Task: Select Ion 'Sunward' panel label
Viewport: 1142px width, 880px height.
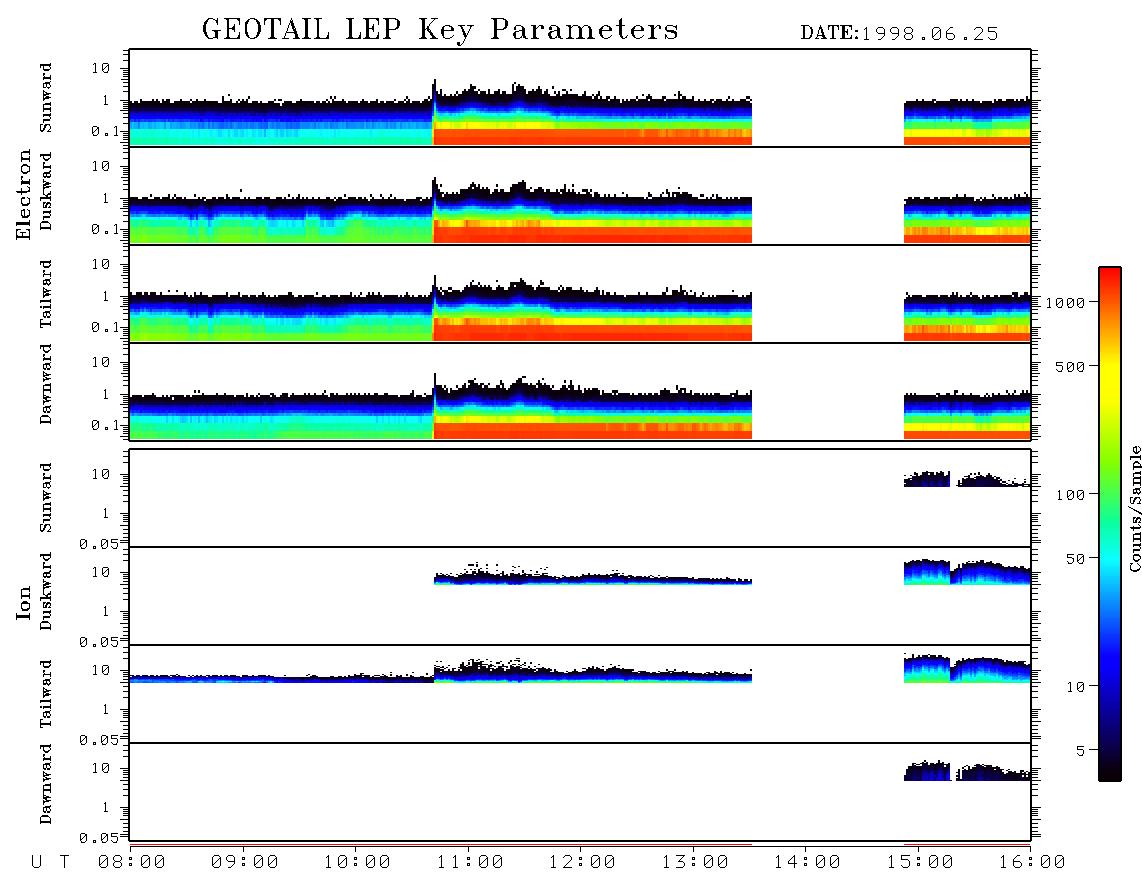Action: coord(46,497)
